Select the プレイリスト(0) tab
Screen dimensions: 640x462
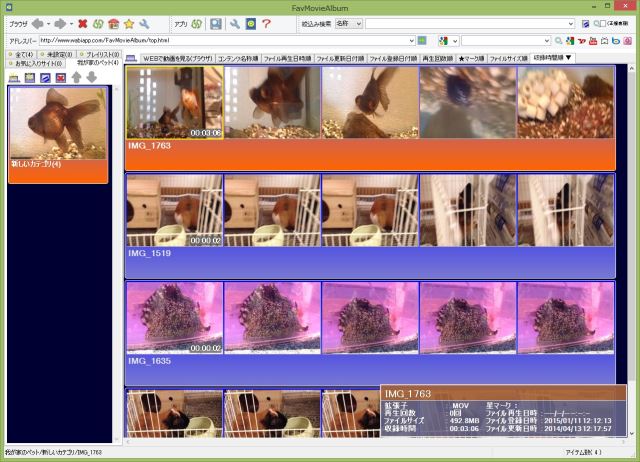(x=100, y=54)
